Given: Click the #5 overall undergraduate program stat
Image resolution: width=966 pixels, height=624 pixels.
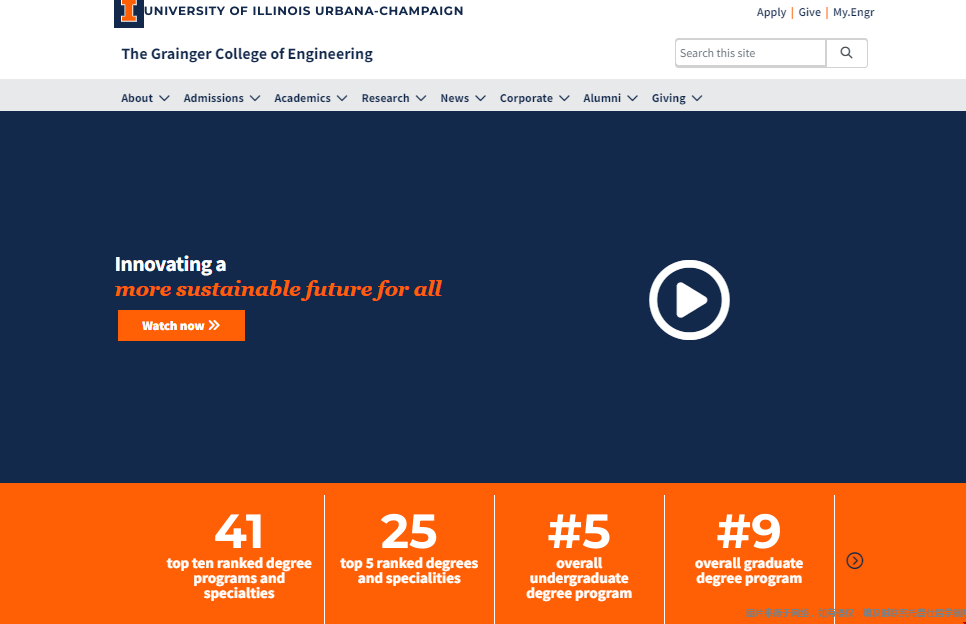Looking at the screenshot, I should click(579, 556).
